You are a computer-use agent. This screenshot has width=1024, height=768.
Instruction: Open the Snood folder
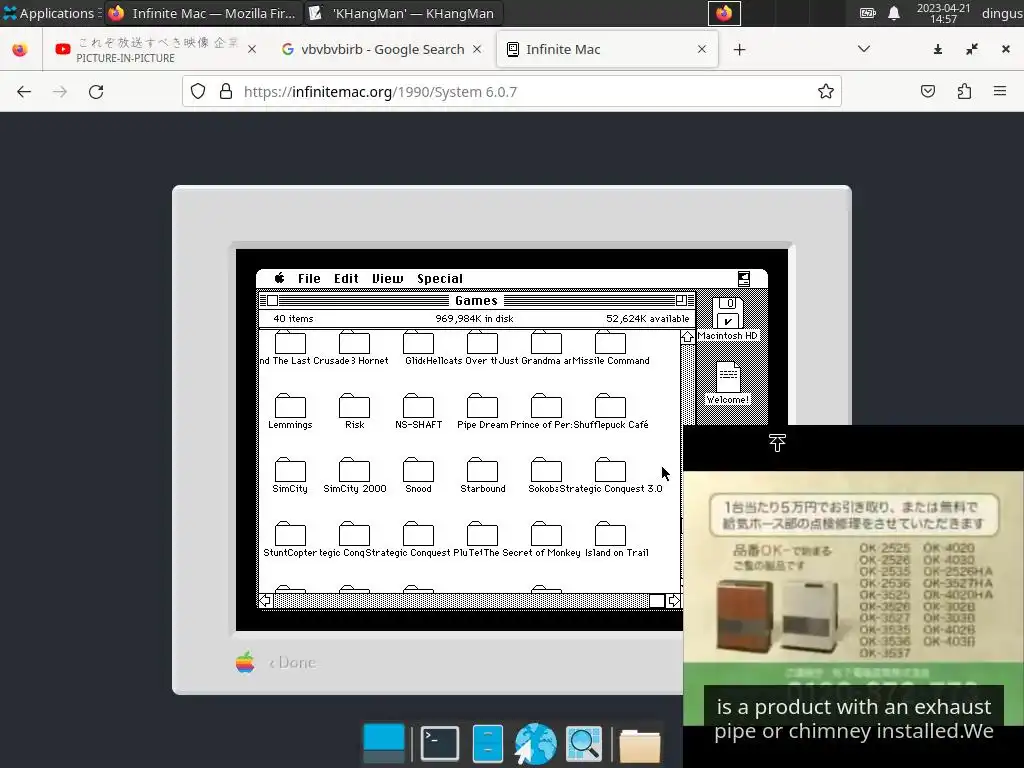click(x=419, y=470)
